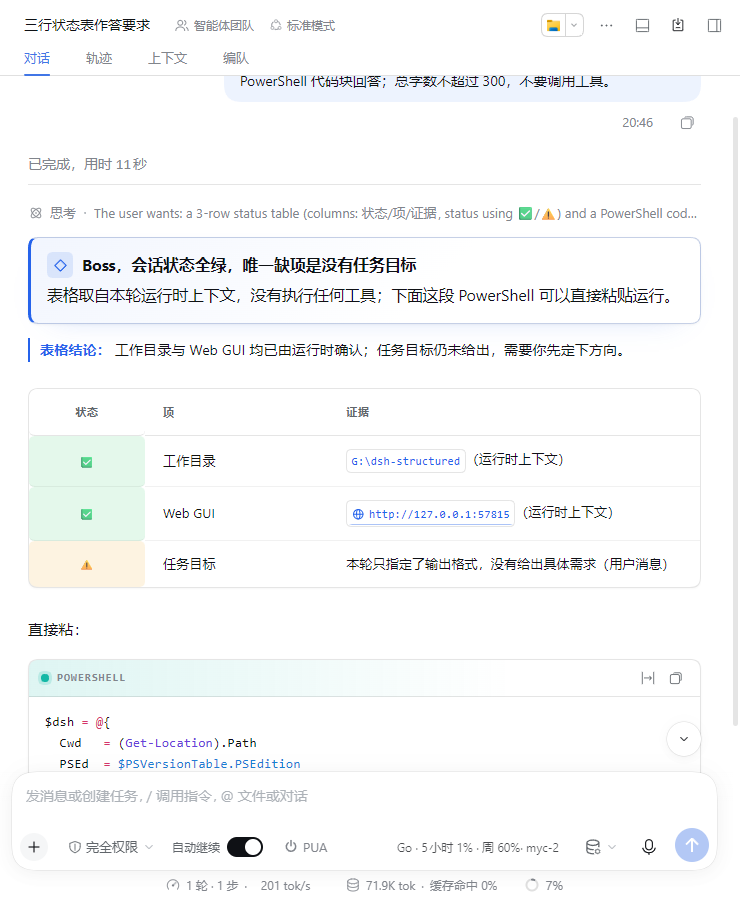Toggle word wrap in PowerShell code block
The height and width of the screenshot is (900, 740).
click(x=648, y=678)
